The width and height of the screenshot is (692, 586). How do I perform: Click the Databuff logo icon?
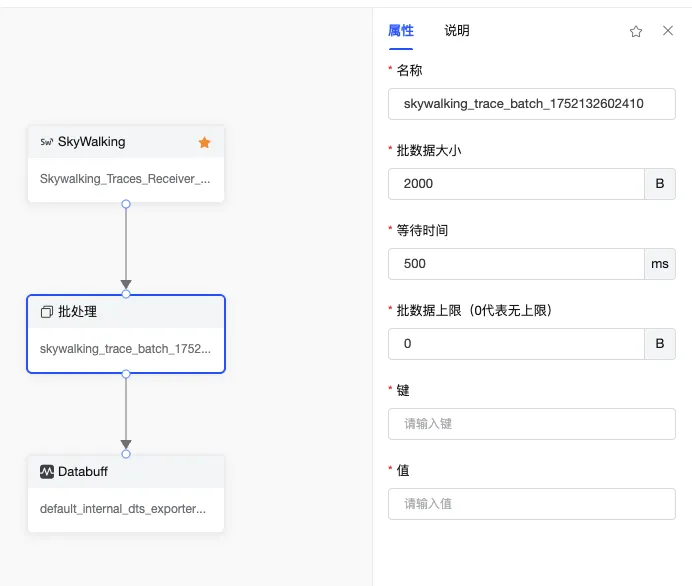click(x=46, y=471)
